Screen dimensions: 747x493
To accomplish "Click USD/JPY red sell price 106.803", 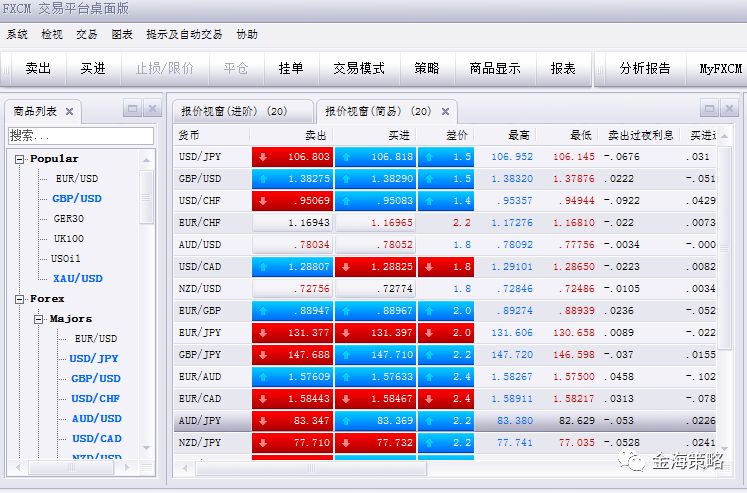I will point(292,157).
